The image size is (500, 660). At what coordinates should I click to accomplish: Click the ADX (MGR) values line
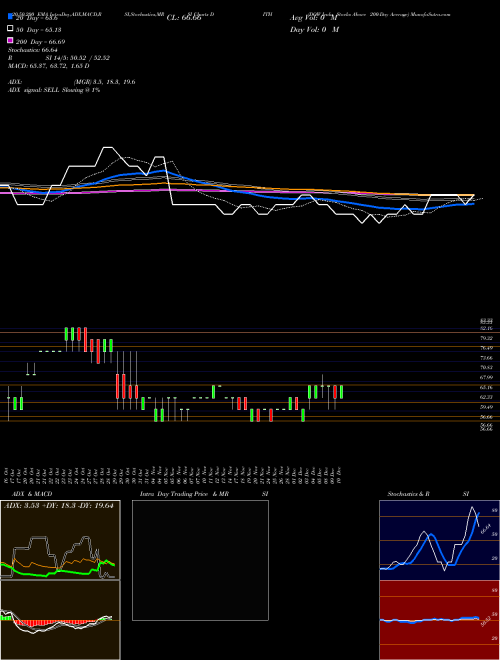click(x=71, y=82)
